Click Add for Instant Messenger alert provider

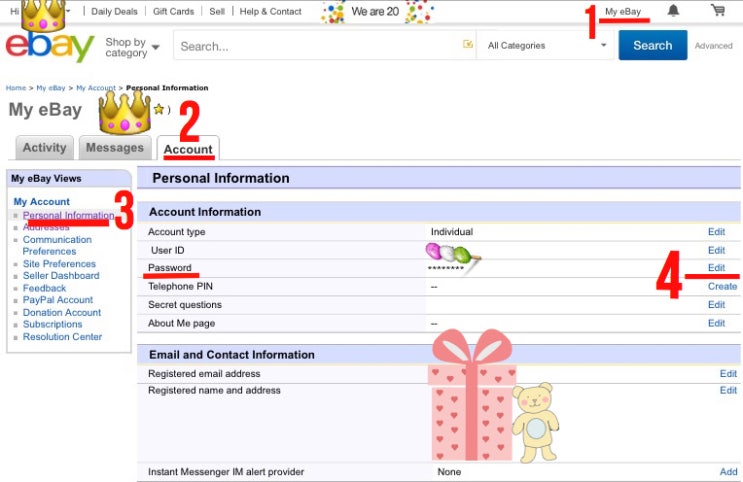click(x=728, y=471)
